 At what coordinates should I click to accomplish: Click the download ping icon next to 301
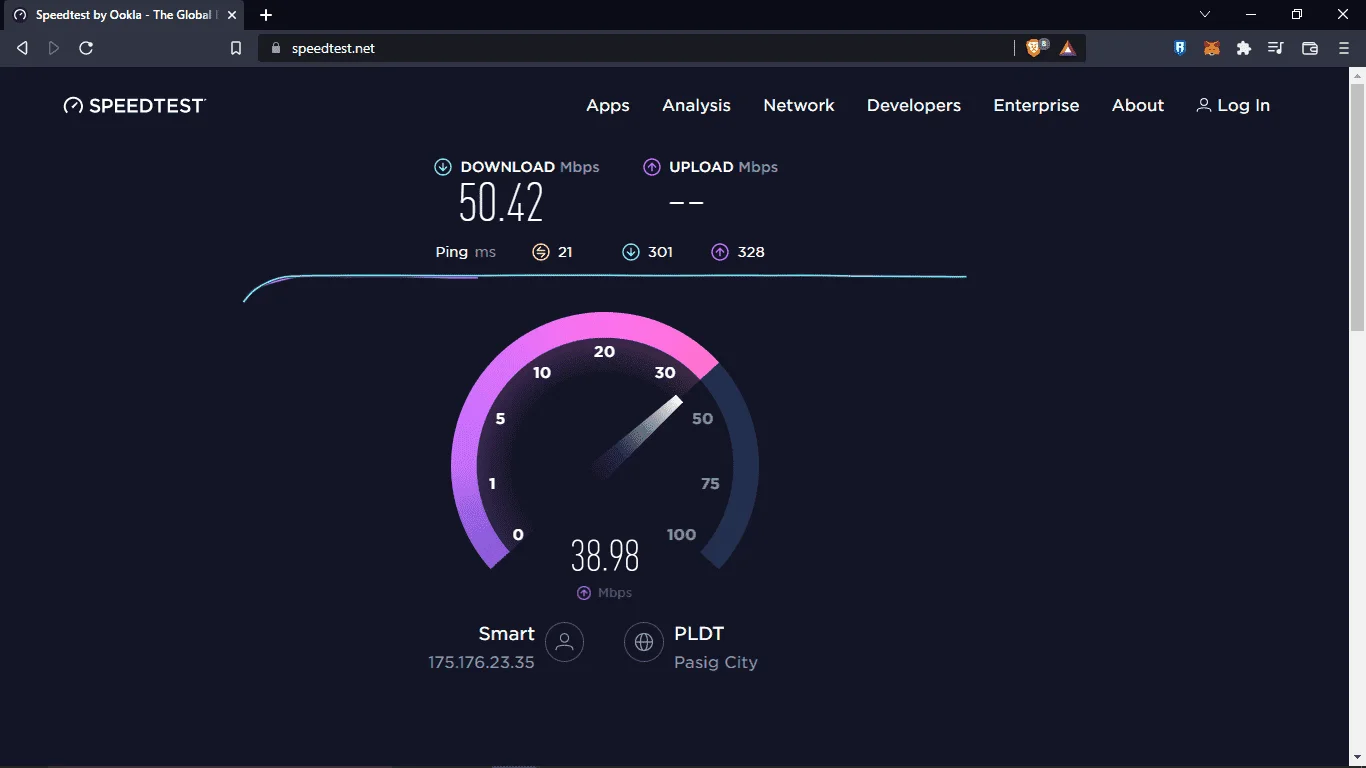[x=631, y=252]
